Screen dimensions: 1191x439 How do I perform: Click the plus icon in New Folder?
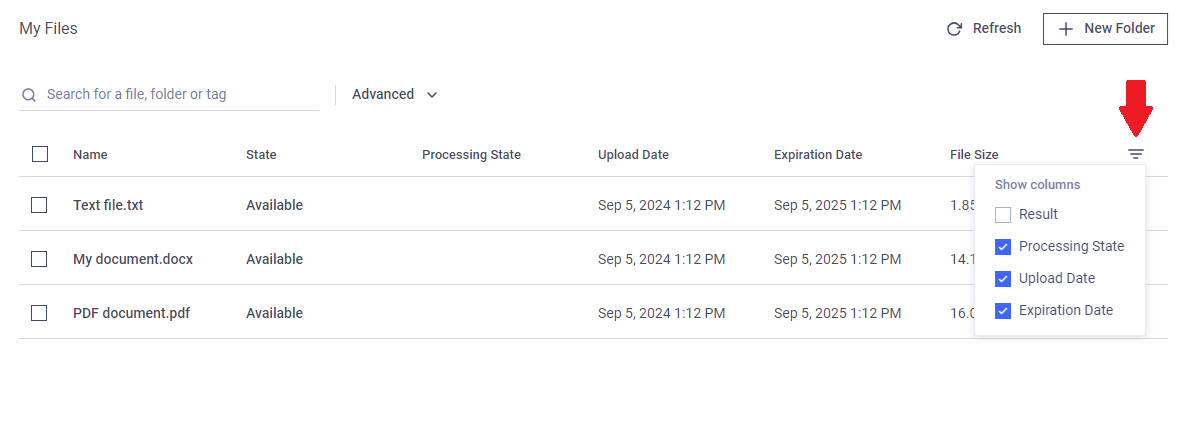pos(1066,29)
